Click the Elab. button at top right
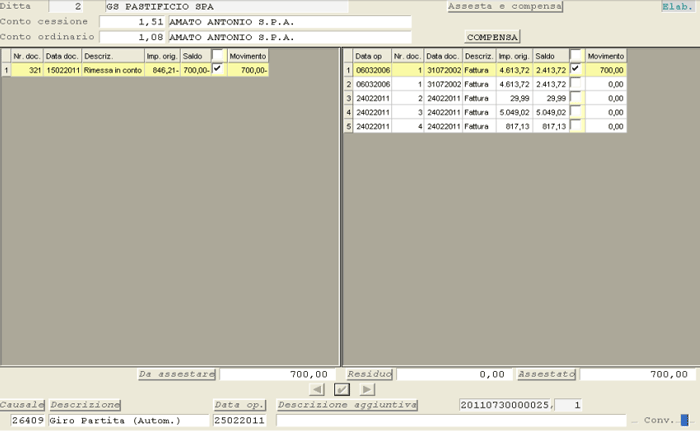700x431 pixels. pos(677,6)
